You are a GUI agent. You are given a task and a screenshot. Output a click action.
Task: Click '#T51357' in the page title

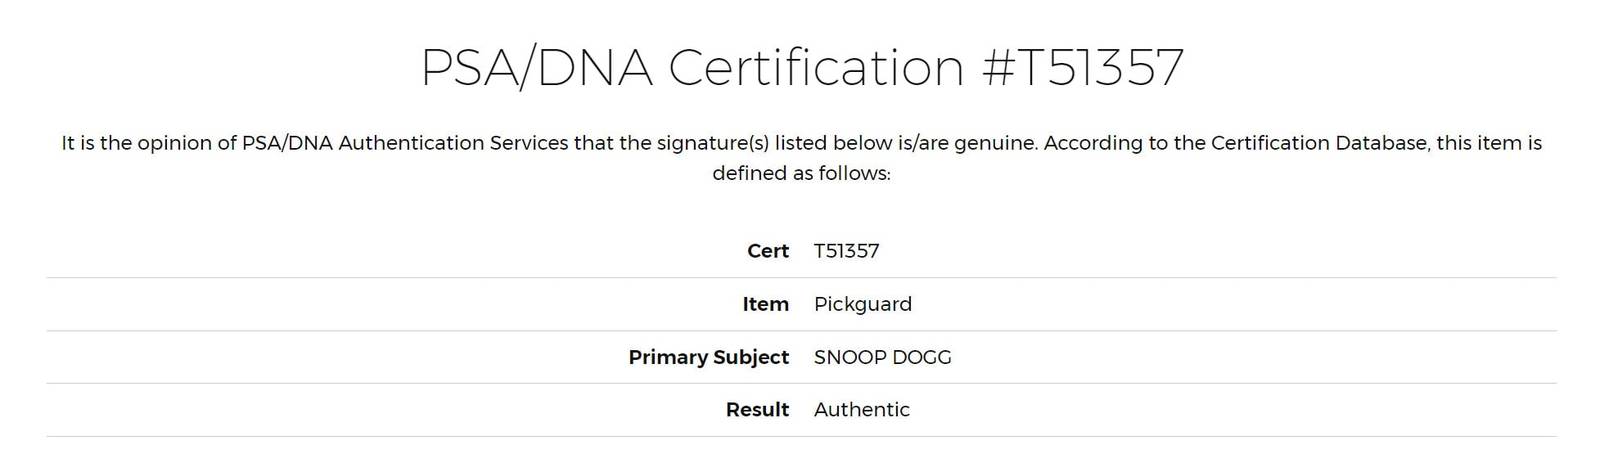[x=1084, y=68]
